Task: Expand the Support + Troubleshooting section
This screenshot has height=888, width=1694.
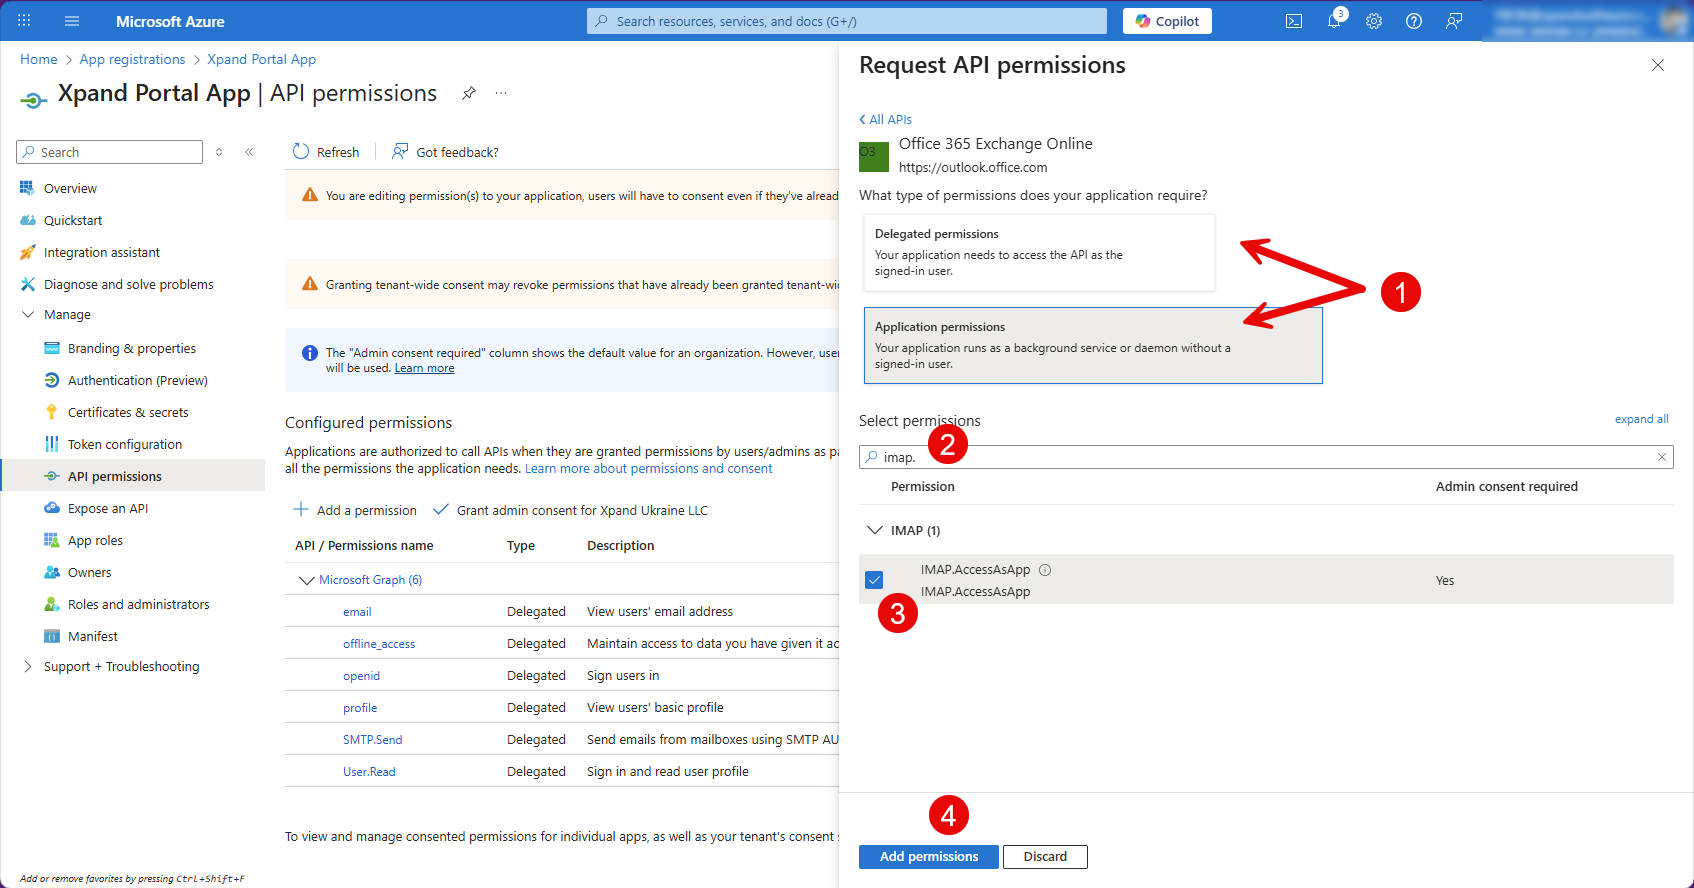Action: pos(27,667)
